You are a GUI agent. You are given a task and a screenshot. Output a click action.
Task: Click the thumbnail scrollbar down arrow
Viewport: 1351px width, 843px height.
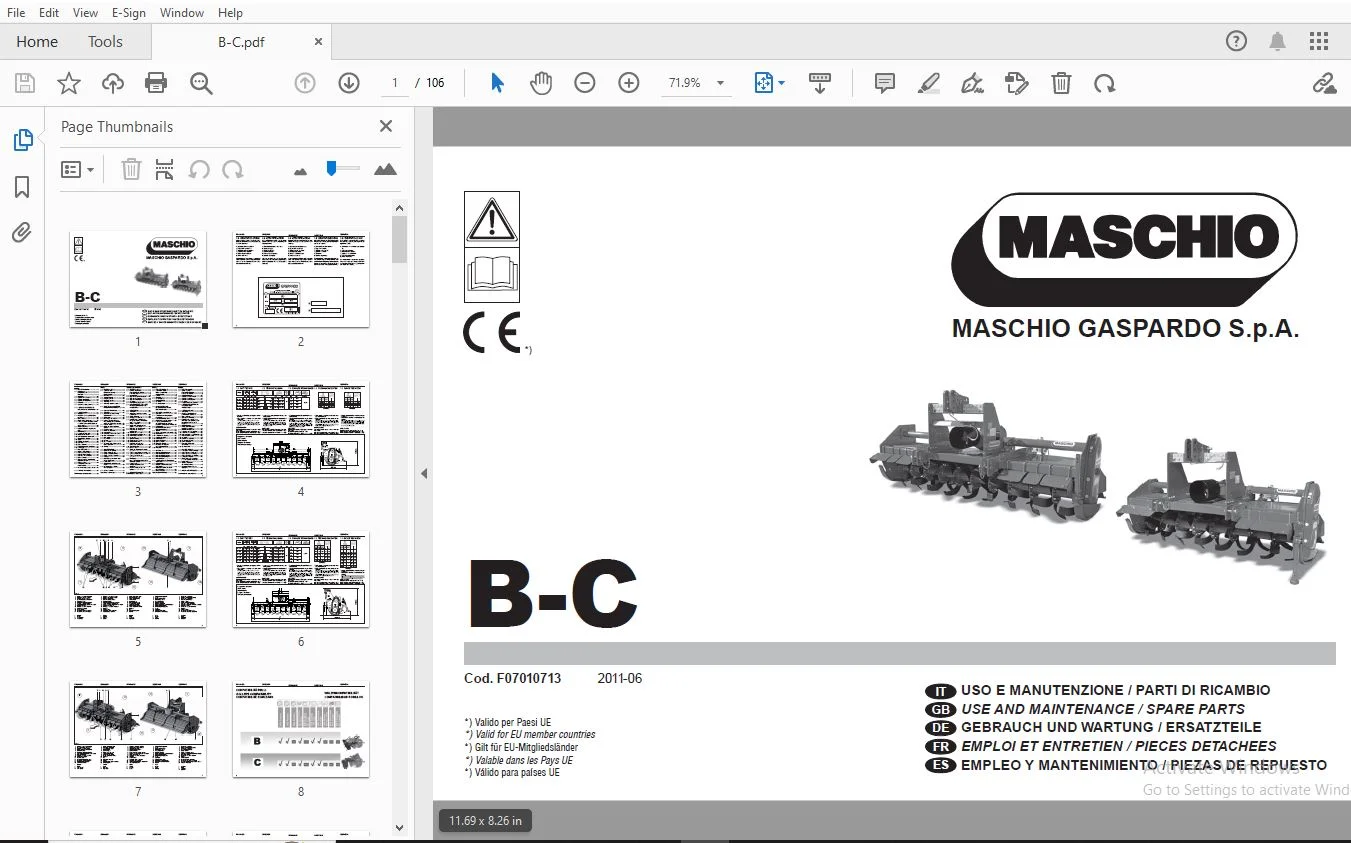click(399, 828)
